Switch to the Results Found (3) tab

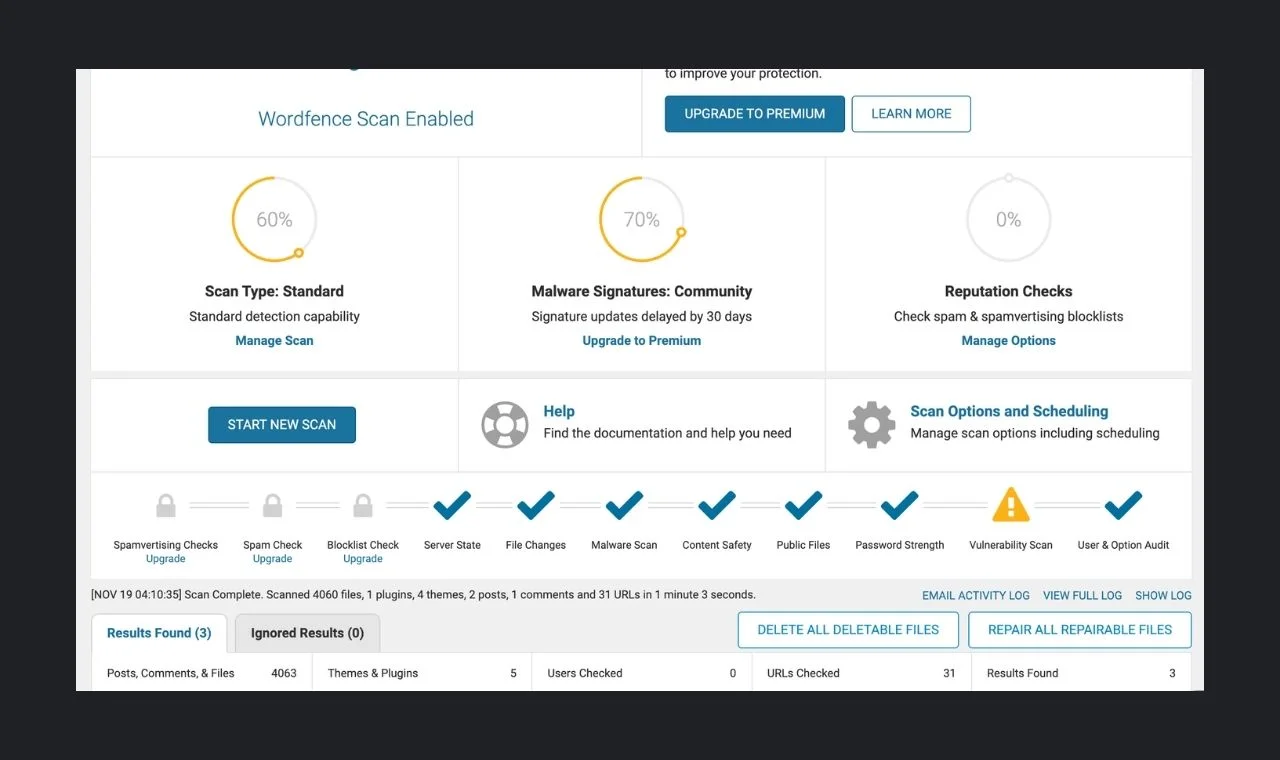pyautogui.click(x=159, y=633)
